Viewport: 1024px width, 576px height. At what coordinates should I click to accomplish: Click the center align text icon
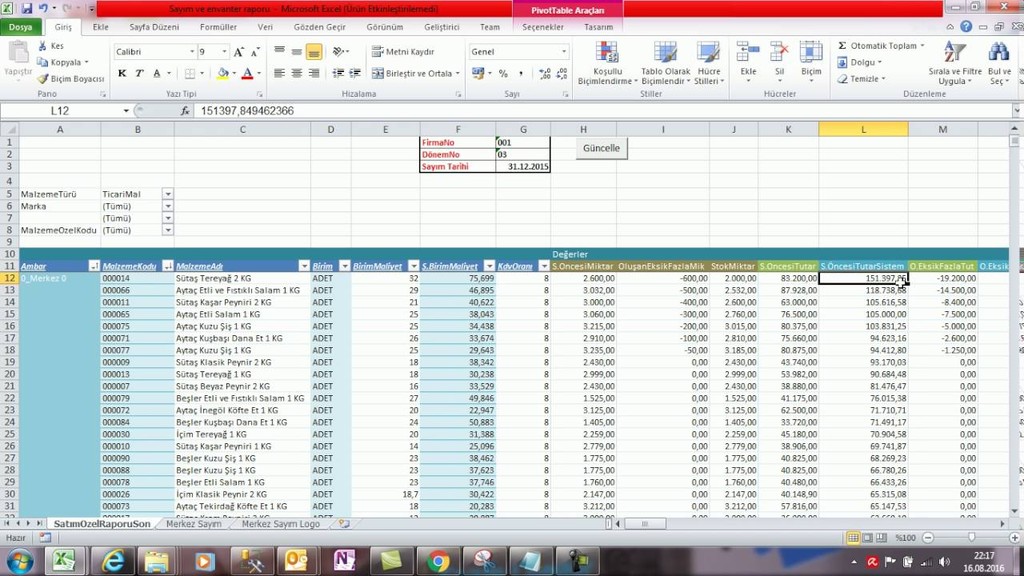coord(296,73)
